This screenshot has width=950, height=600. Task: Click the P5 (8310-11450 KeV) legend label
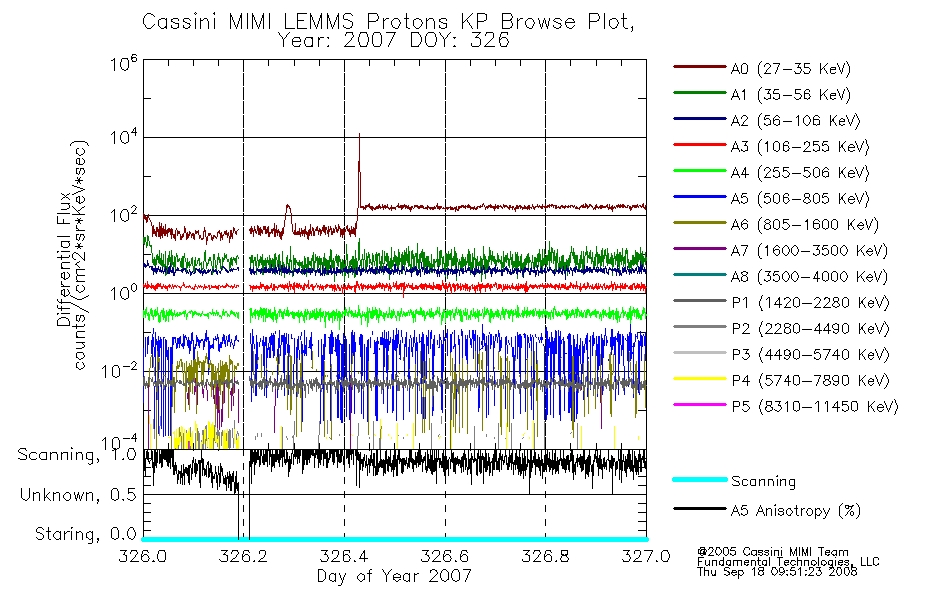coord(815,407)
